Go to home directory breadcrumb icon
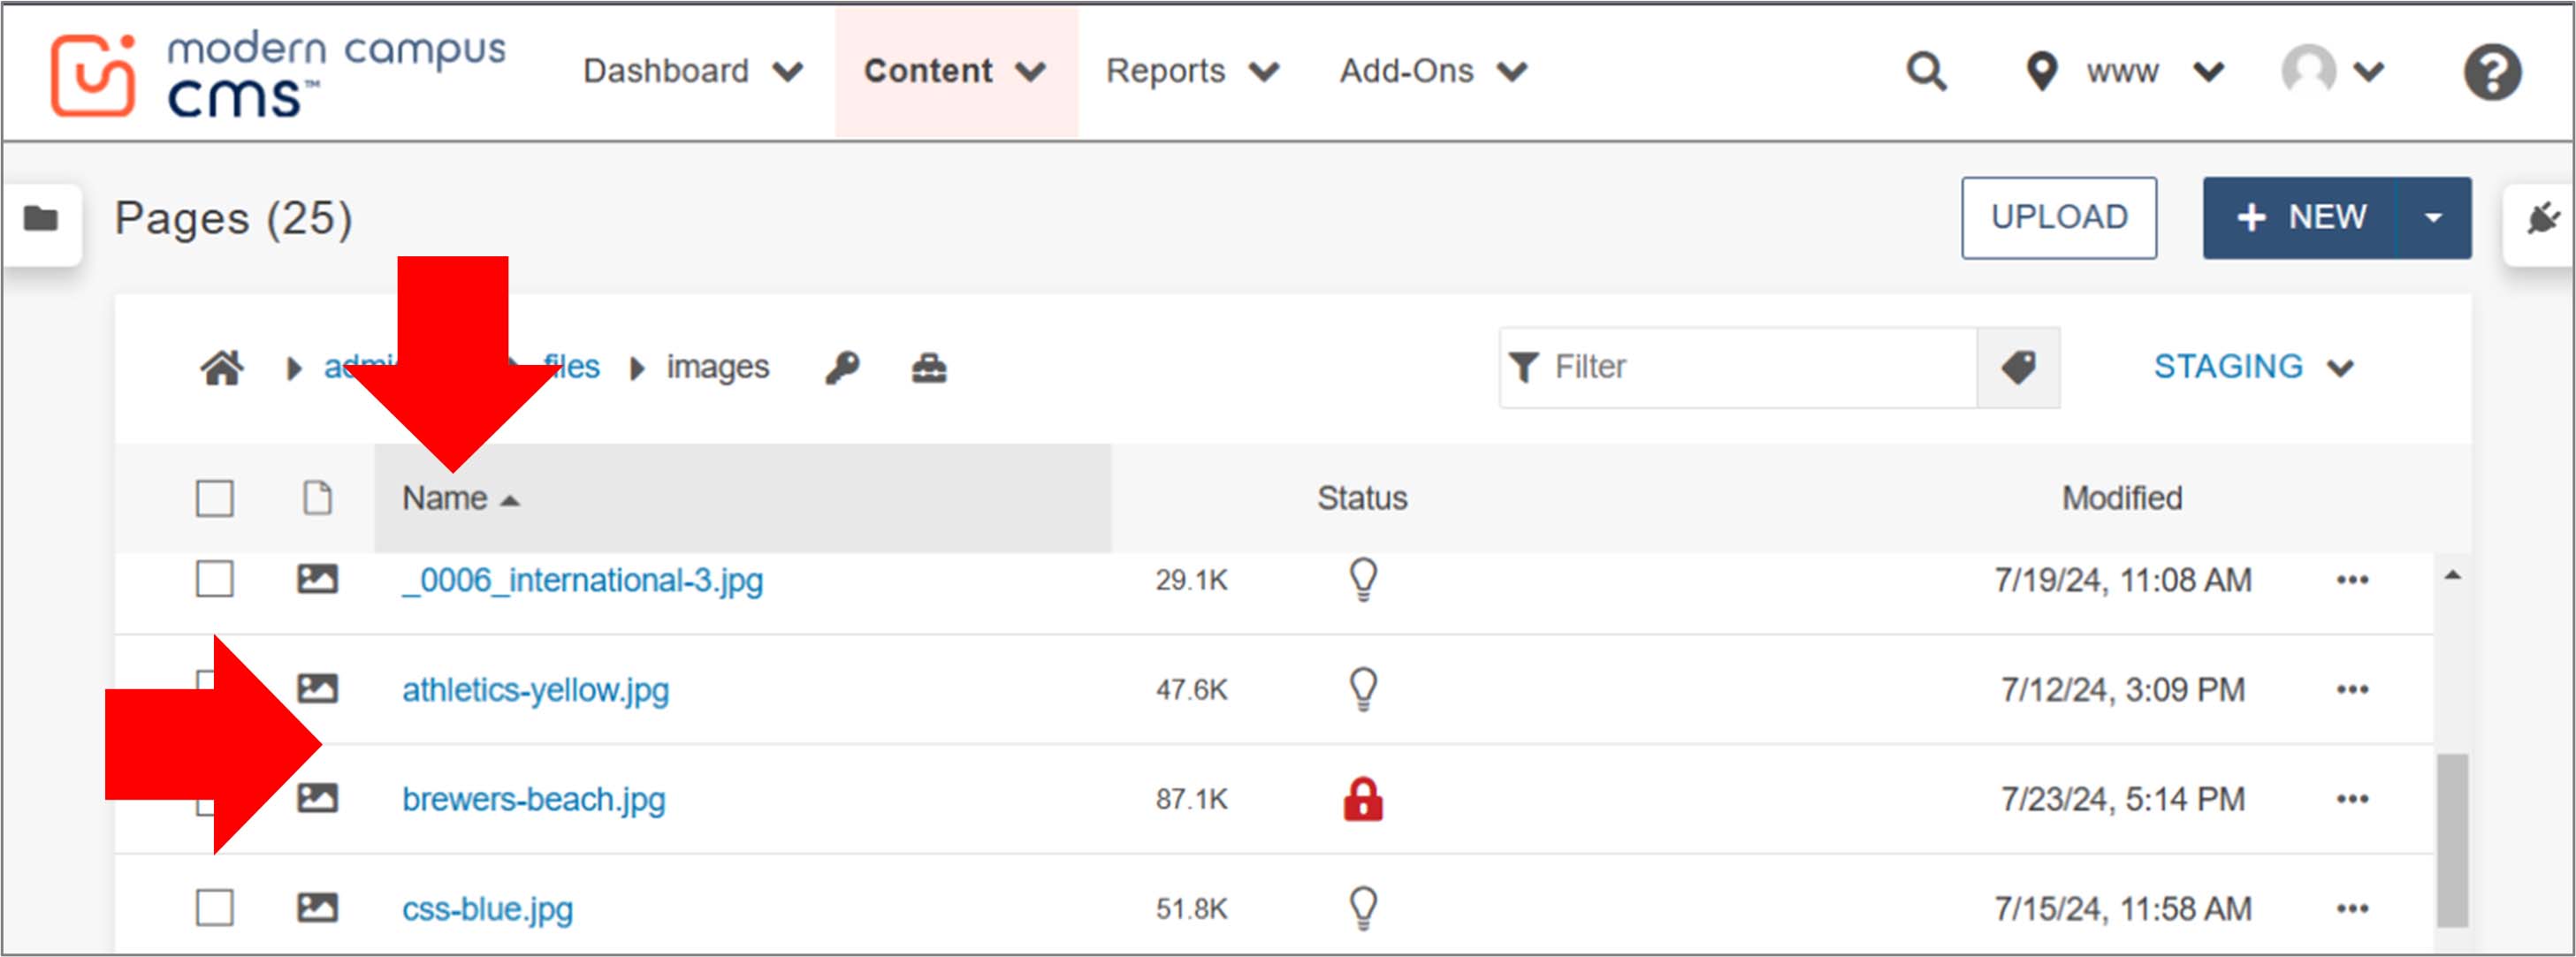Viewport: 2576px width, 957px height. [x=222, y=368]
